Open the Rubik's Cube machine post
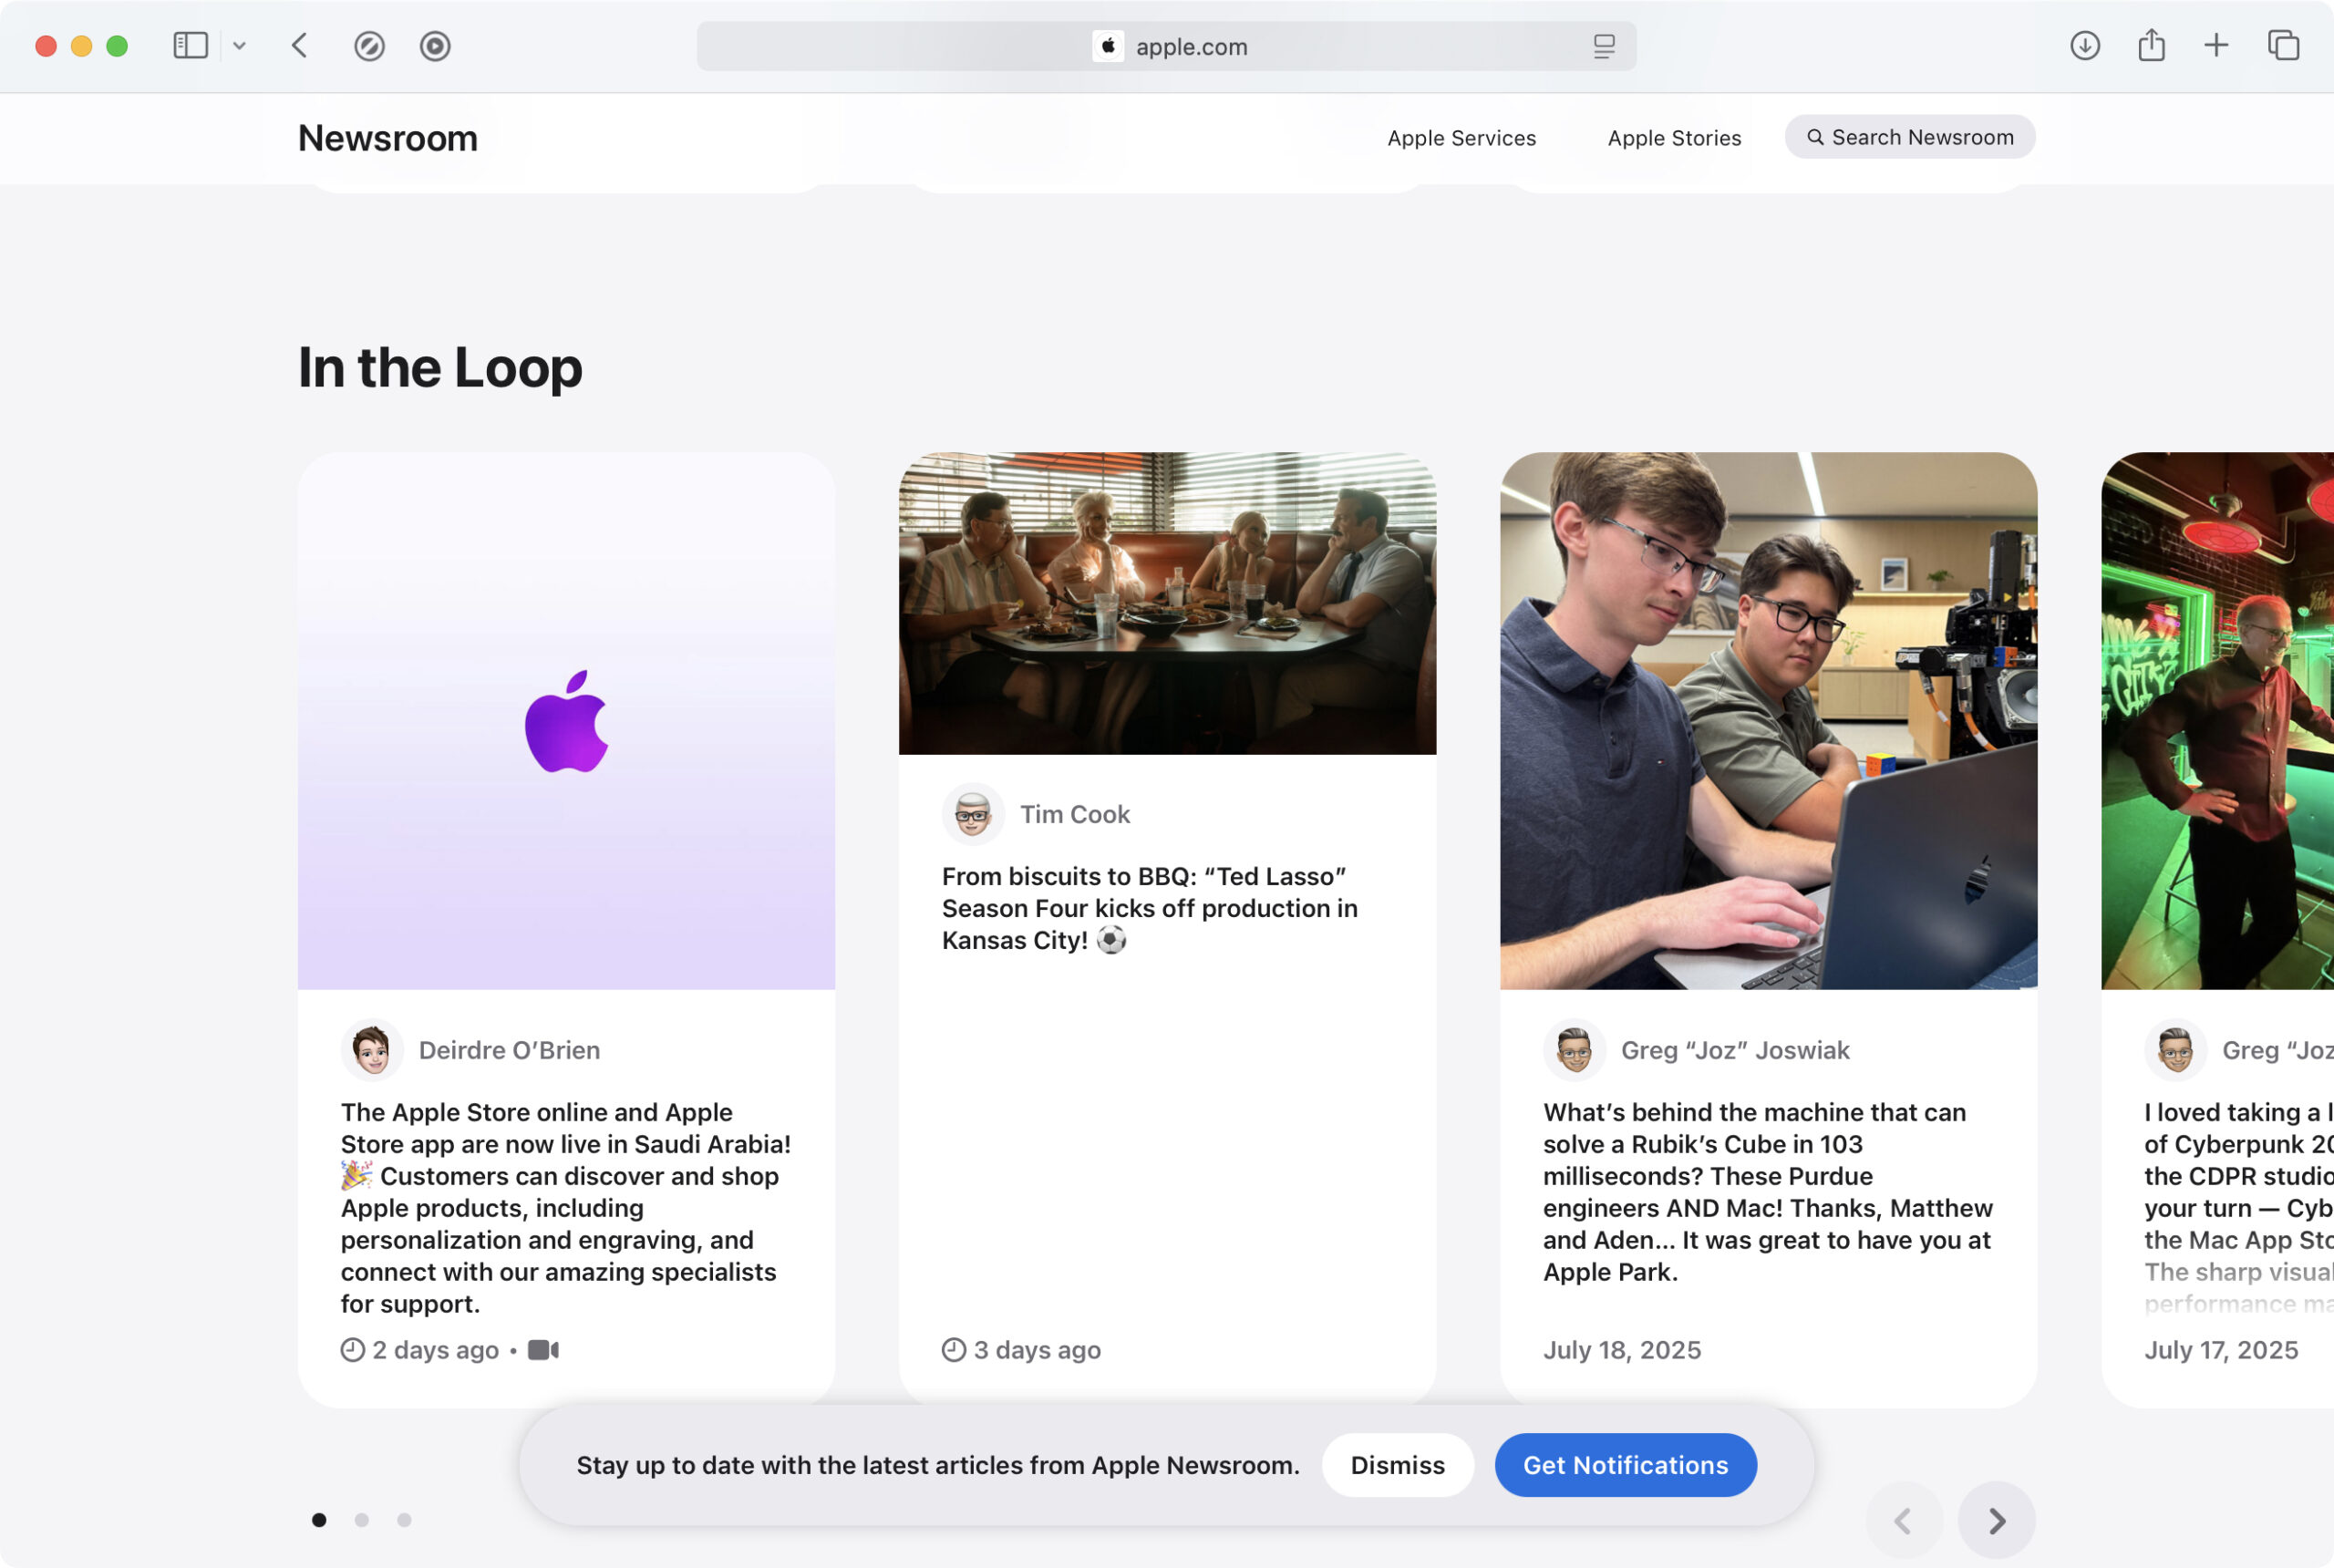This screenshot has width=2334, height=1568. [1768, 1191]
